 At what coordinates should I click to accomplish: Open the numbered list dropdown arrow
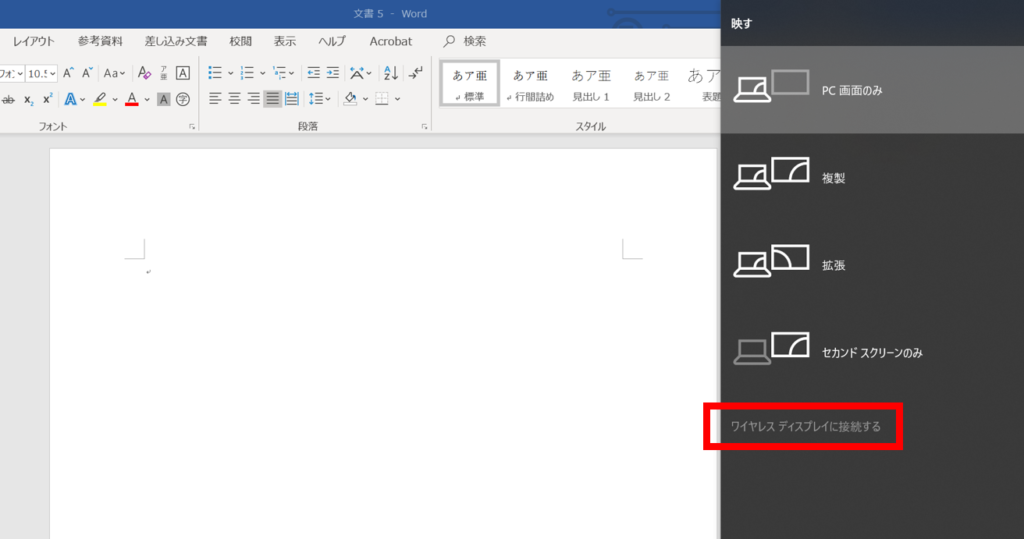[x=263, y=73]
